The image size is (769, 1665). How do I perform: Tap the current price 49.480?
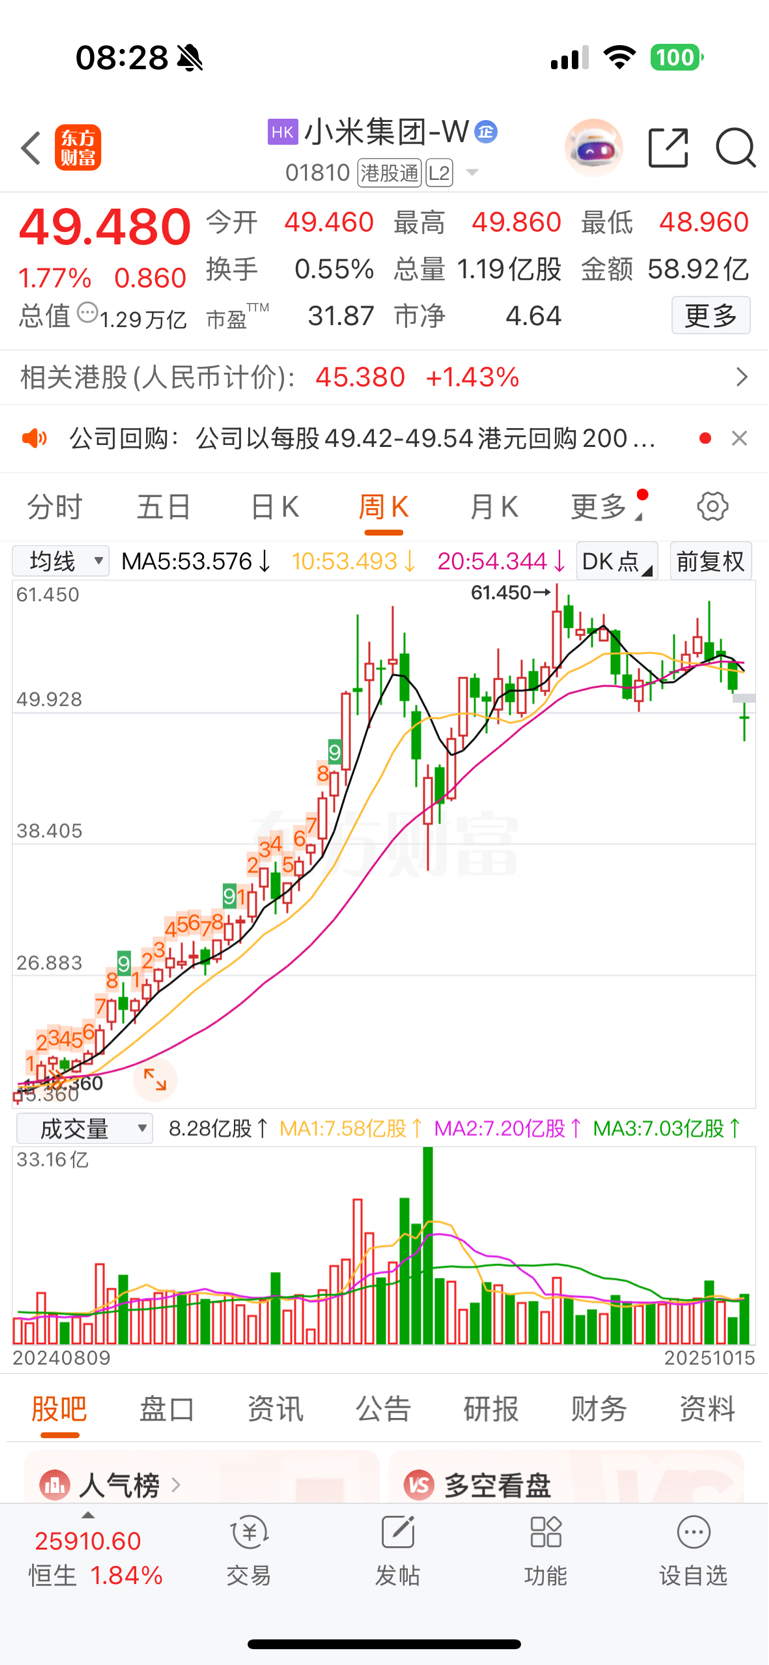[104, 227]
